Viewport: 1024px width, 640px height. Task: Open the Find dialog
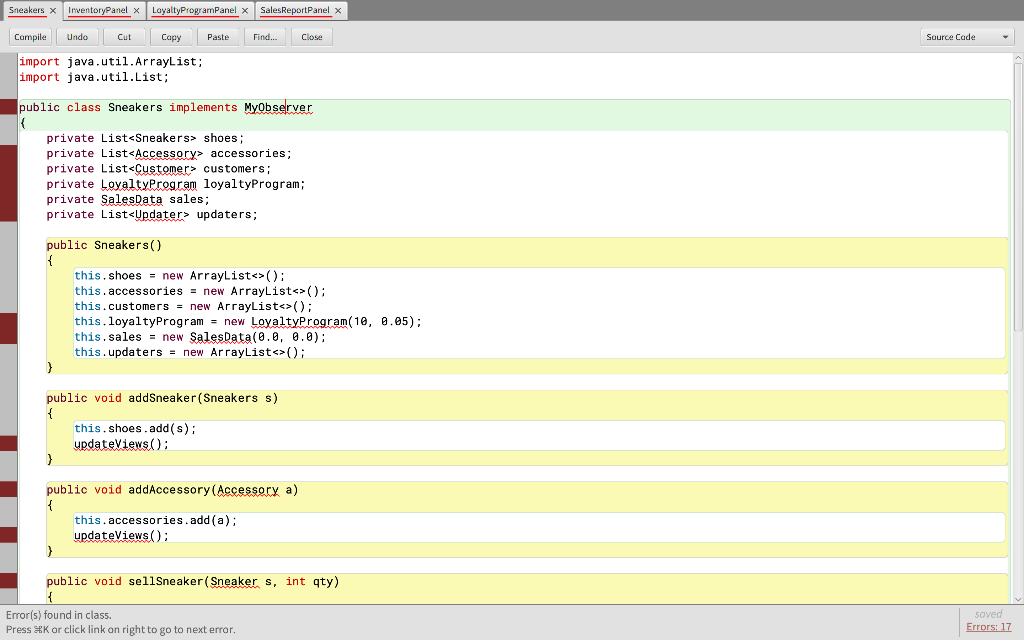[x=264, y=36]
